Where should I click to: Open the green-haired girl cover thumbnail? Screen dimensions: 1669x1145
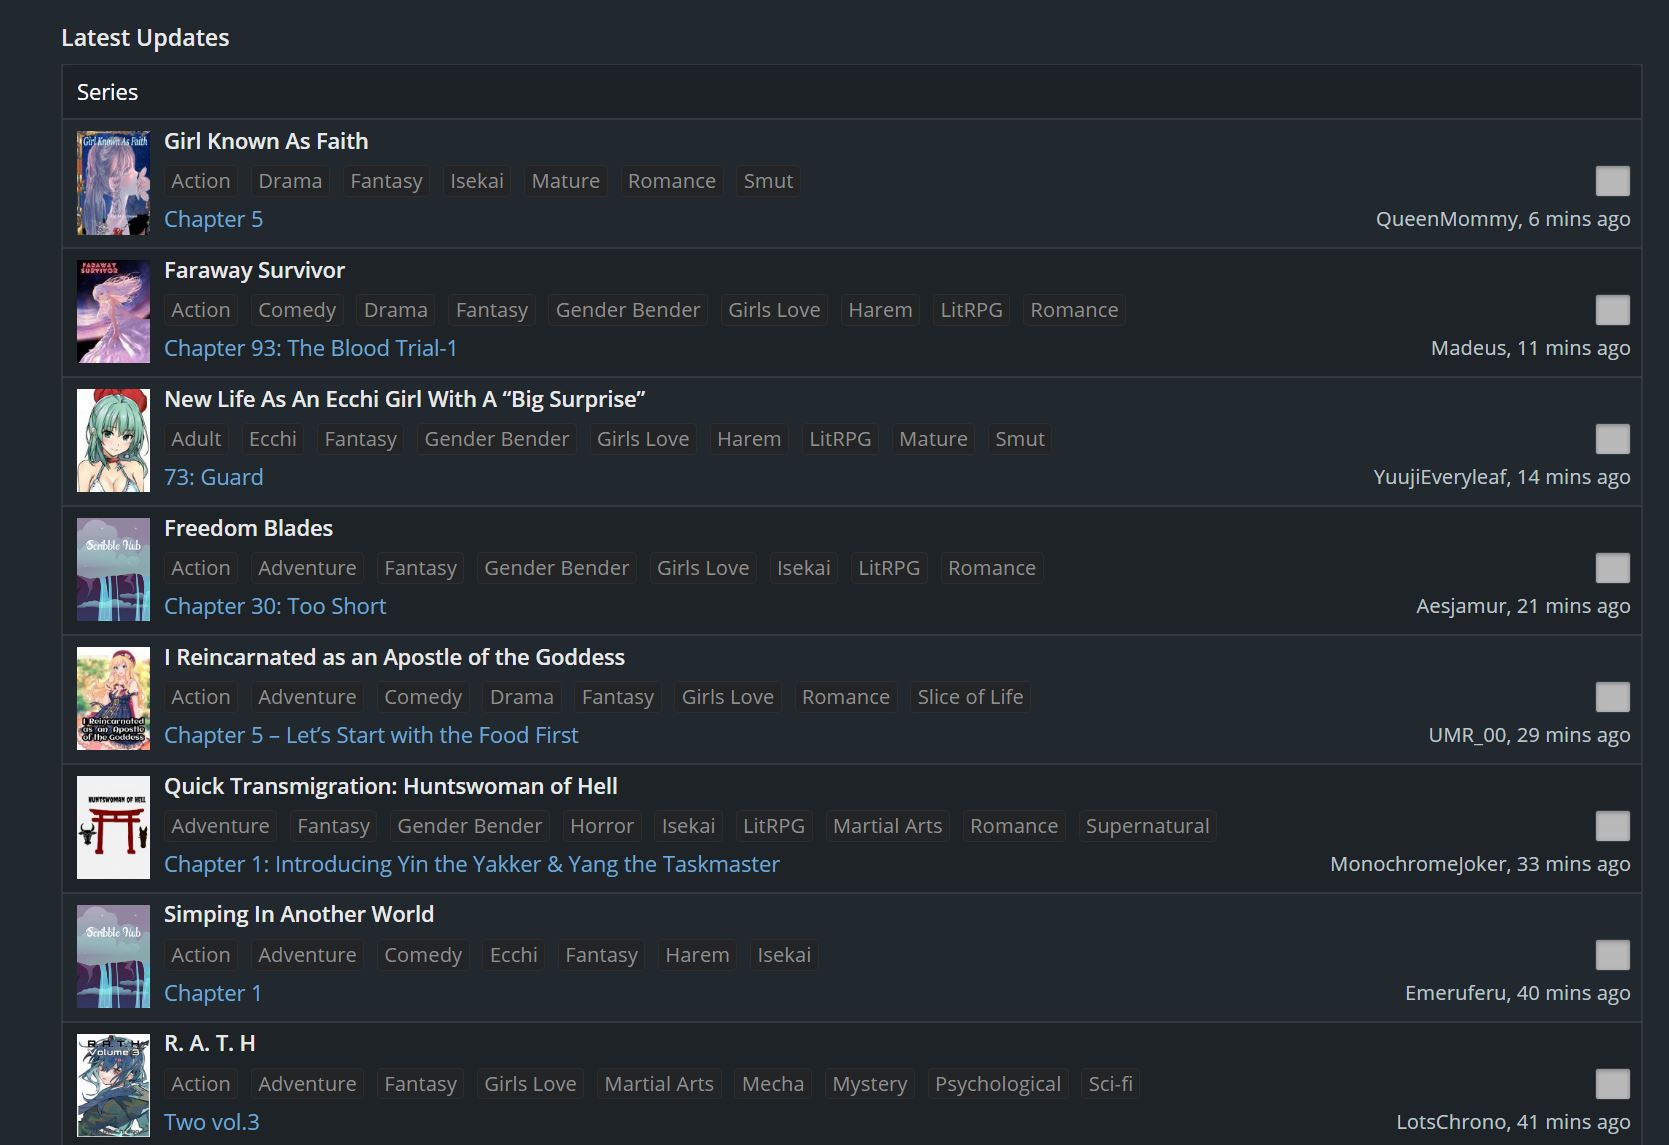[x=113, y=441]
